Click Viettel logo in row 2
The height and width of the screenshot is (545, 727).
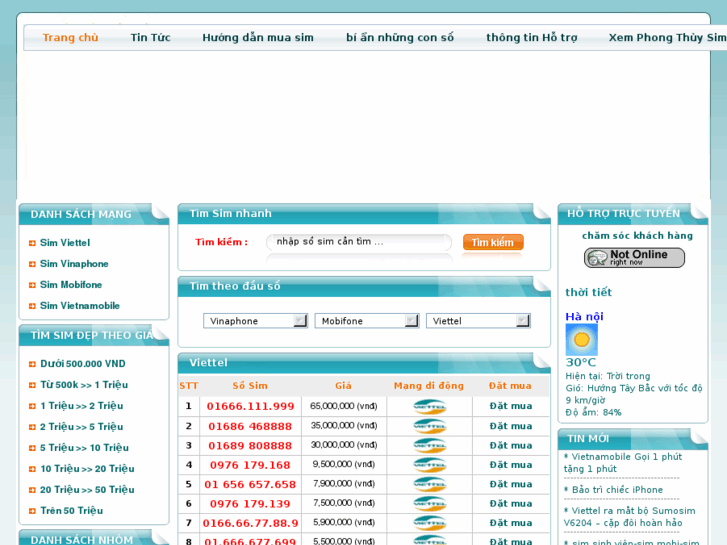[430, 426]
